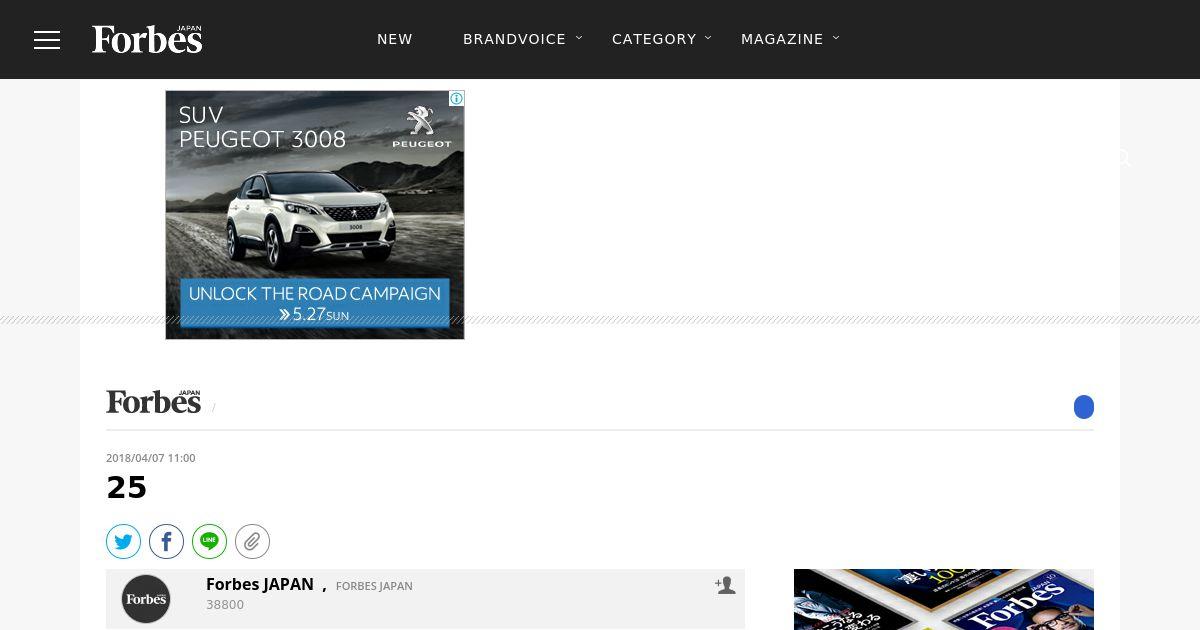Open the CATEGORY menu
Screen dimensions: 1200x630
(x=654, y=39)
